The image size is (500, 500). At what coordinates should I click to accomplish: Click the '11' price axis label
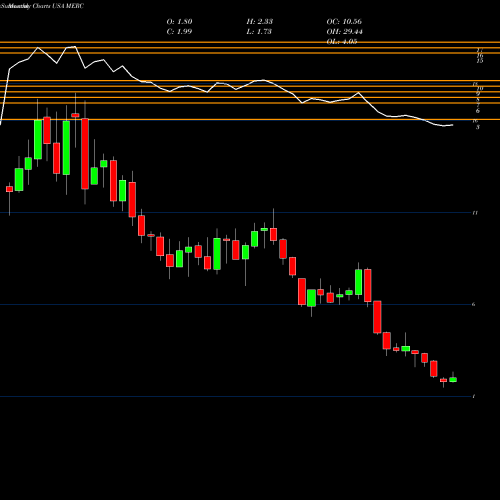point(475,213)
